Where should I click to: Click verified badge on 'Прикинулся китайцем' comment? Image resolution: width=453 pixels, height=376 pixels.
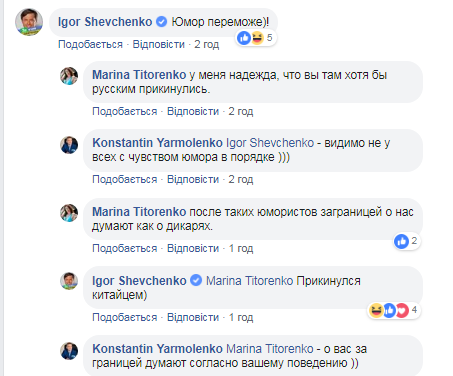(x=196, y=280)
